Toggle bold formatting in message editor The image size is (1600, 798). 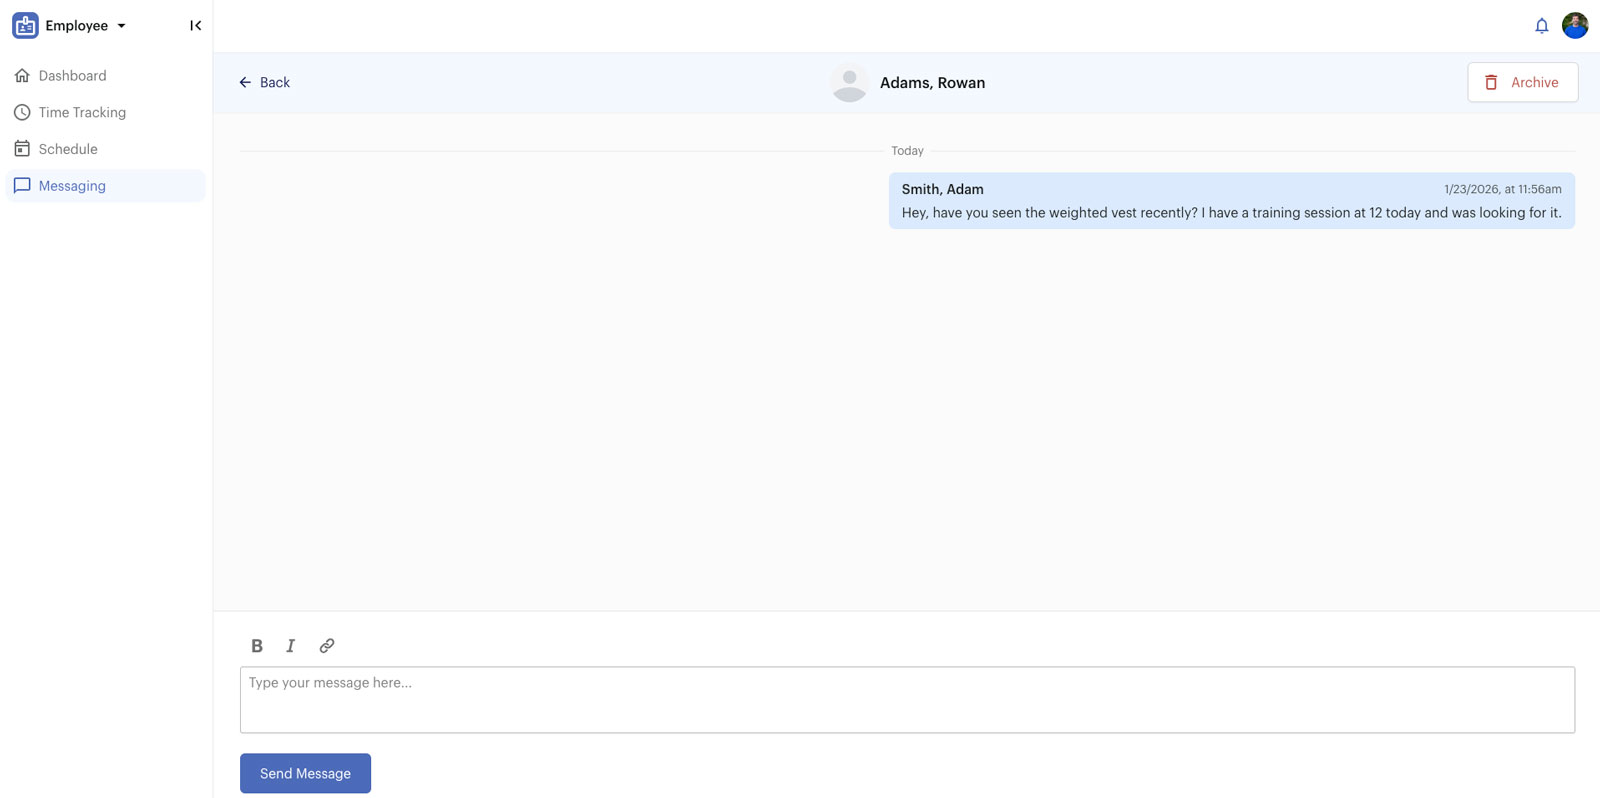(257, 646)
